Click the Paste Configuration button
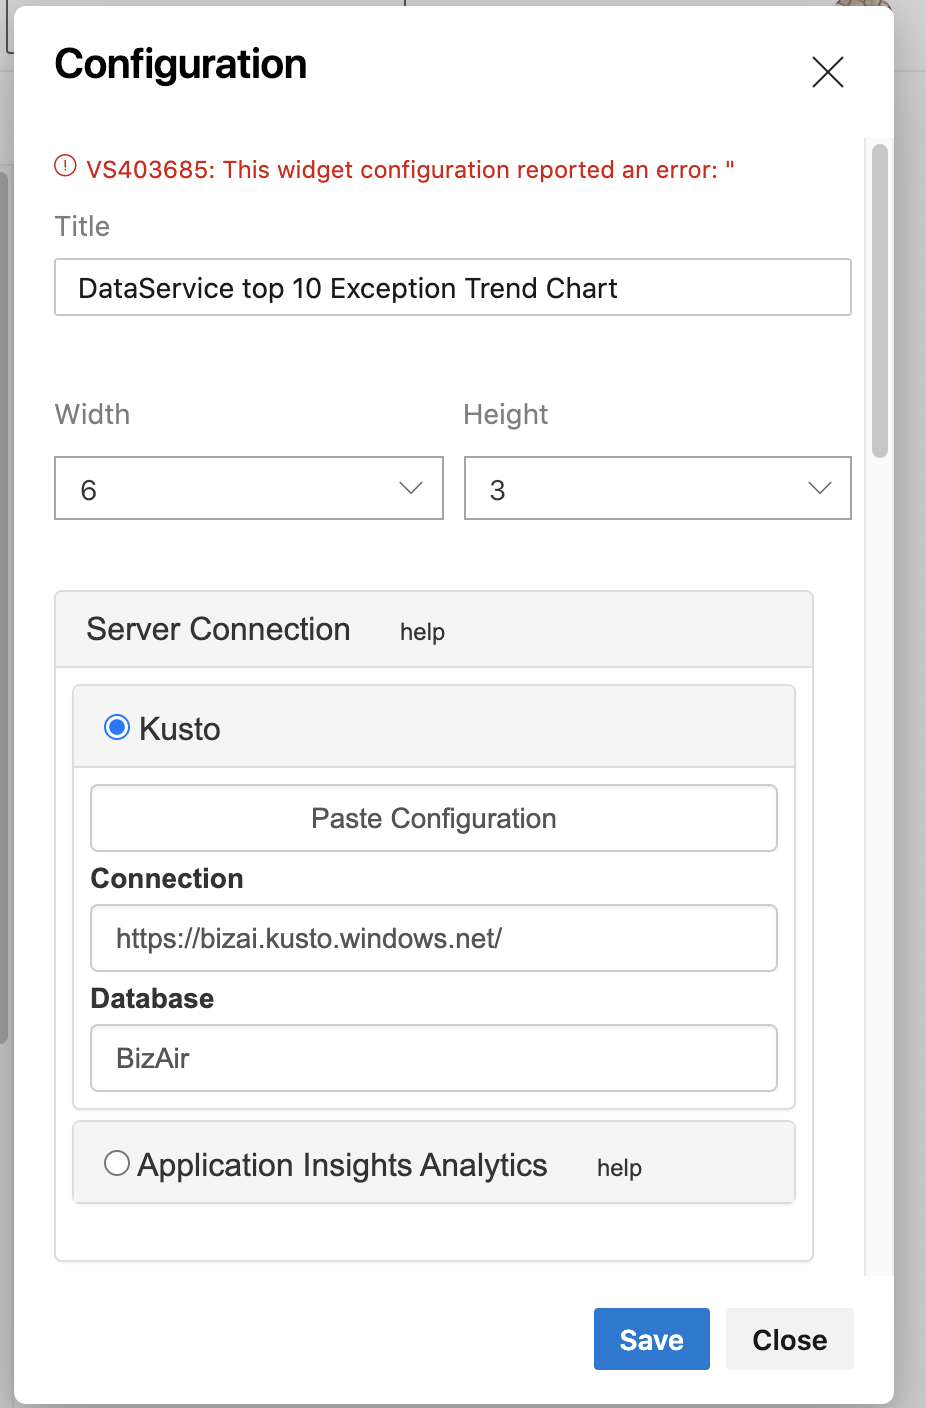Viewport: 926px width, 1408px height. tap(433, 818)
